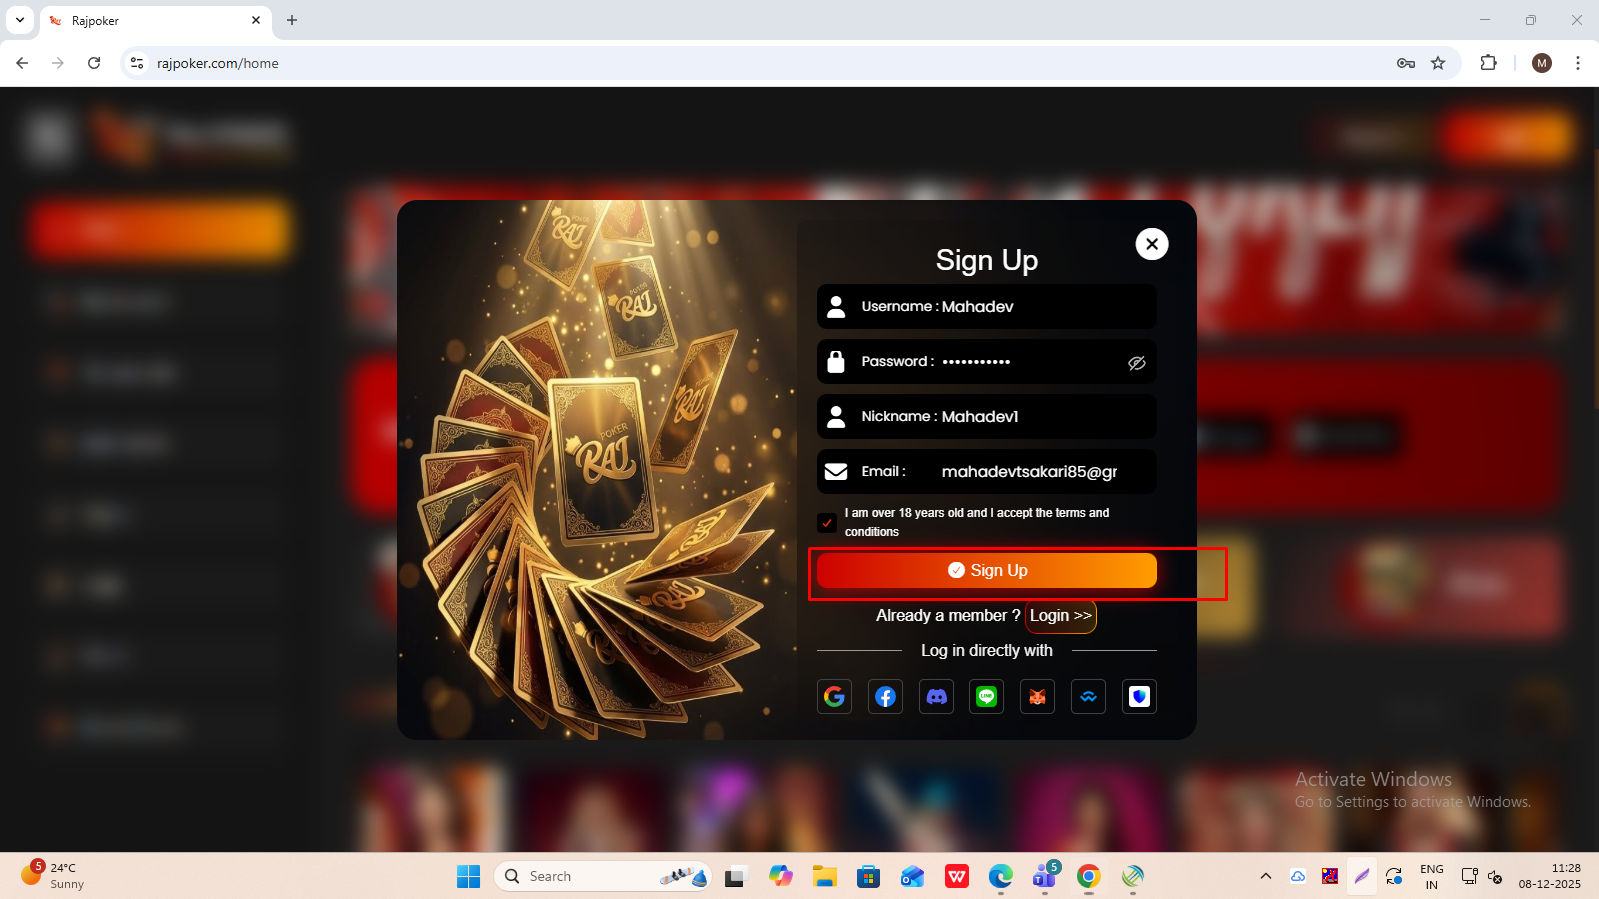Screen dimensions: 1599x899
Task: Show password using the eye icon
Action: pyautogui.click(x=1136, y=363)
